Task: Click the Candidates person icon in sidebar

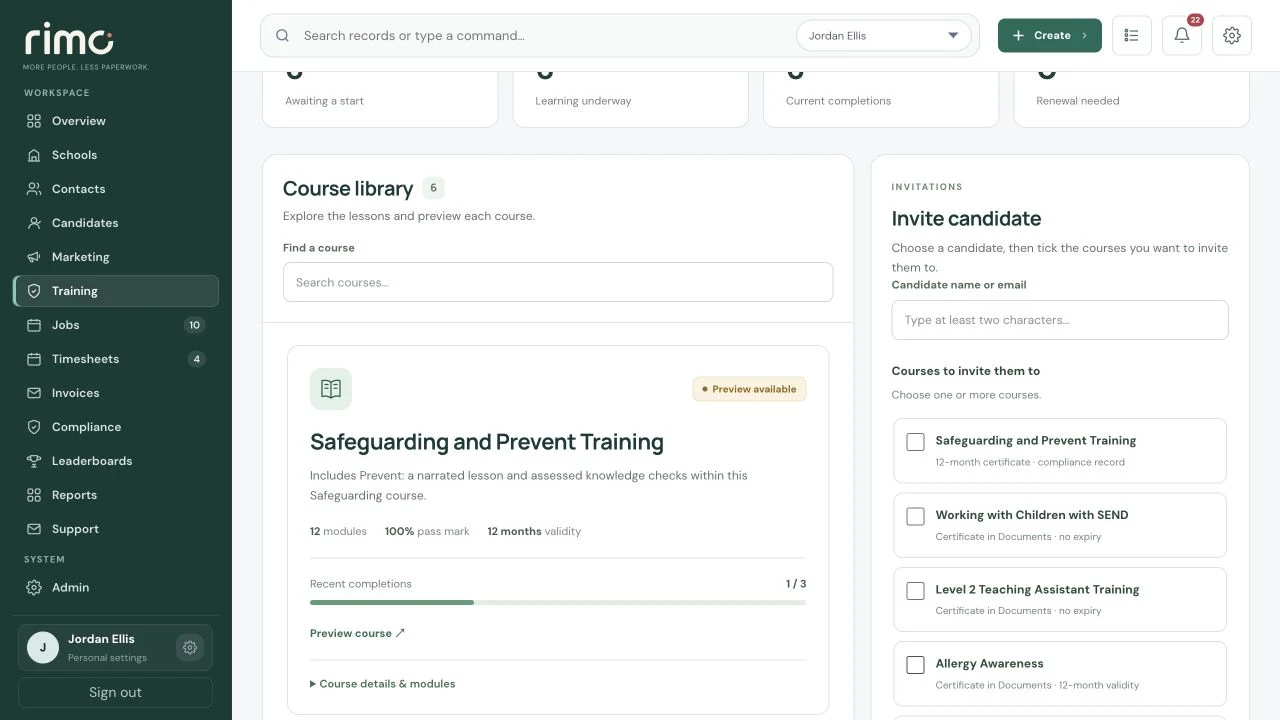Action: [x=34, y=223]
